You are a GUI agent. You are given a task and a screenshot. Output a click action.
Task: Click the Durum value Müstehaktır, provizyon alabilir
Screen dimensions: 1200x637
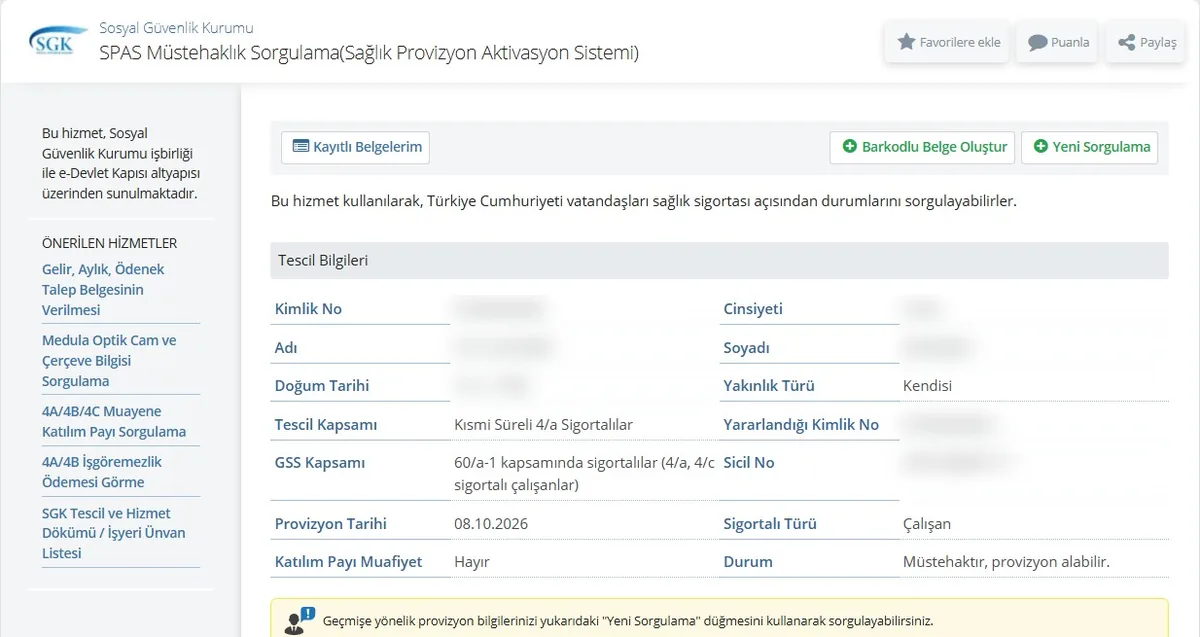pos(1006,562)
